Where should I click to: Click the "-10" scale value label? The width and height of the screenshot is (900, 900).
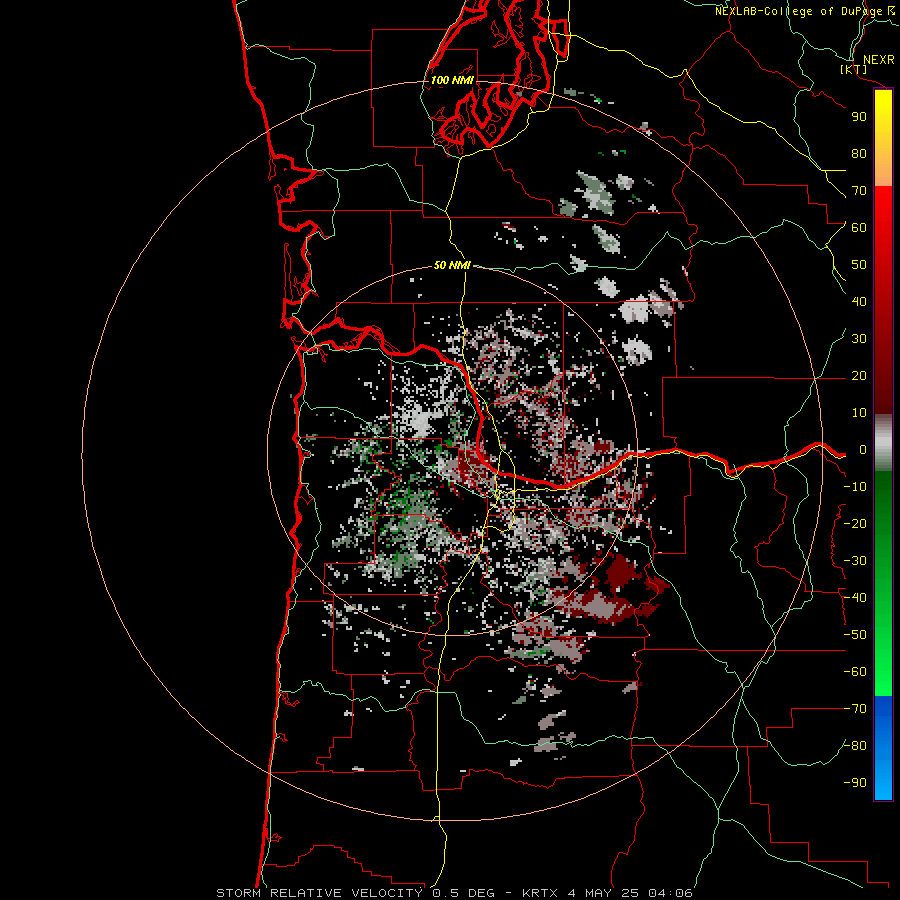(855, 487)
